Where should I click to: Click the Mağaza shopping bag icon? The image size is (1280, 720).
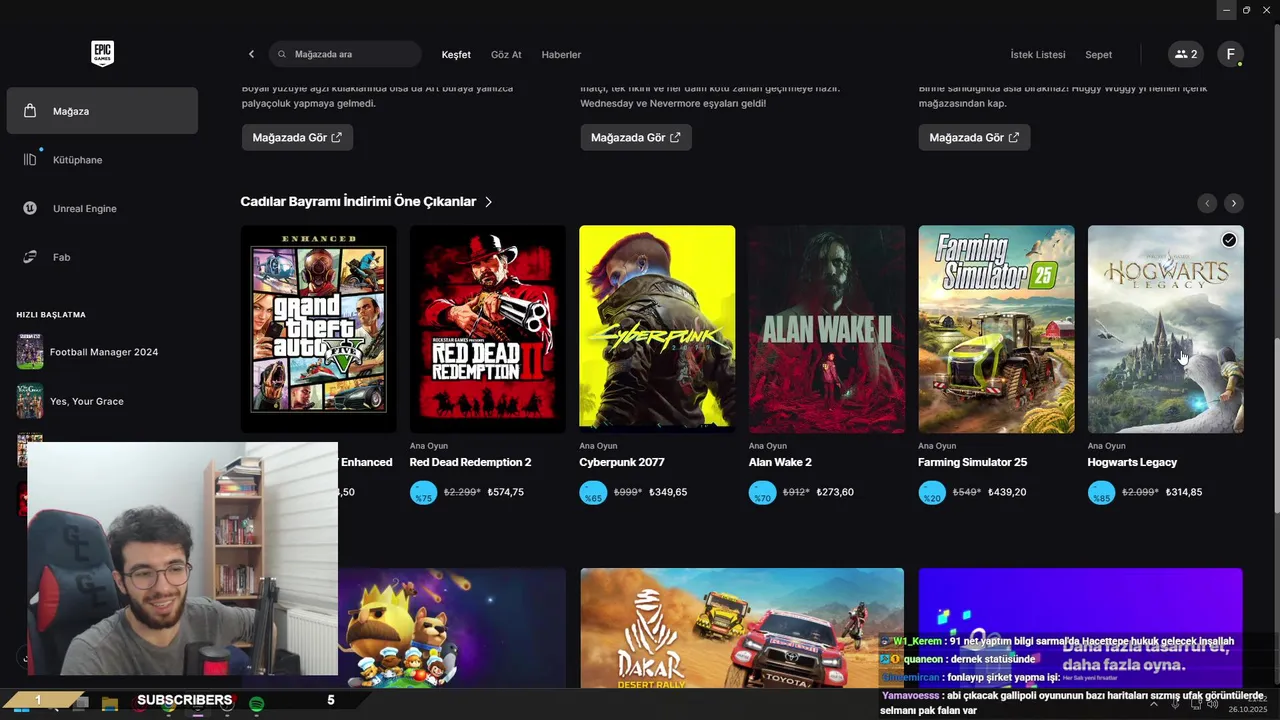(x=30, y=111)
